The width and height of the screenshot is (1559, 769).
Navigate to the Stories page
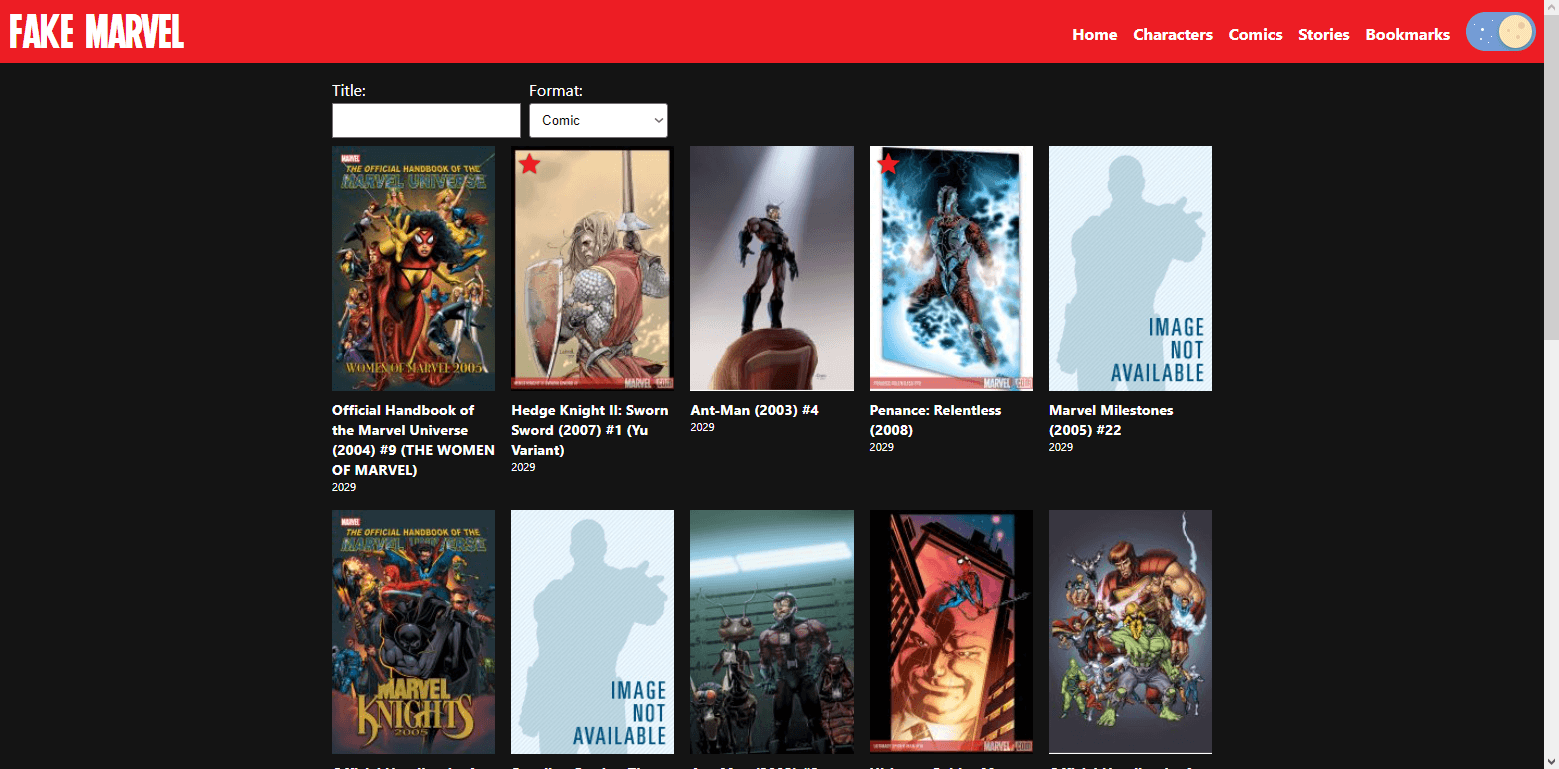1324,34
